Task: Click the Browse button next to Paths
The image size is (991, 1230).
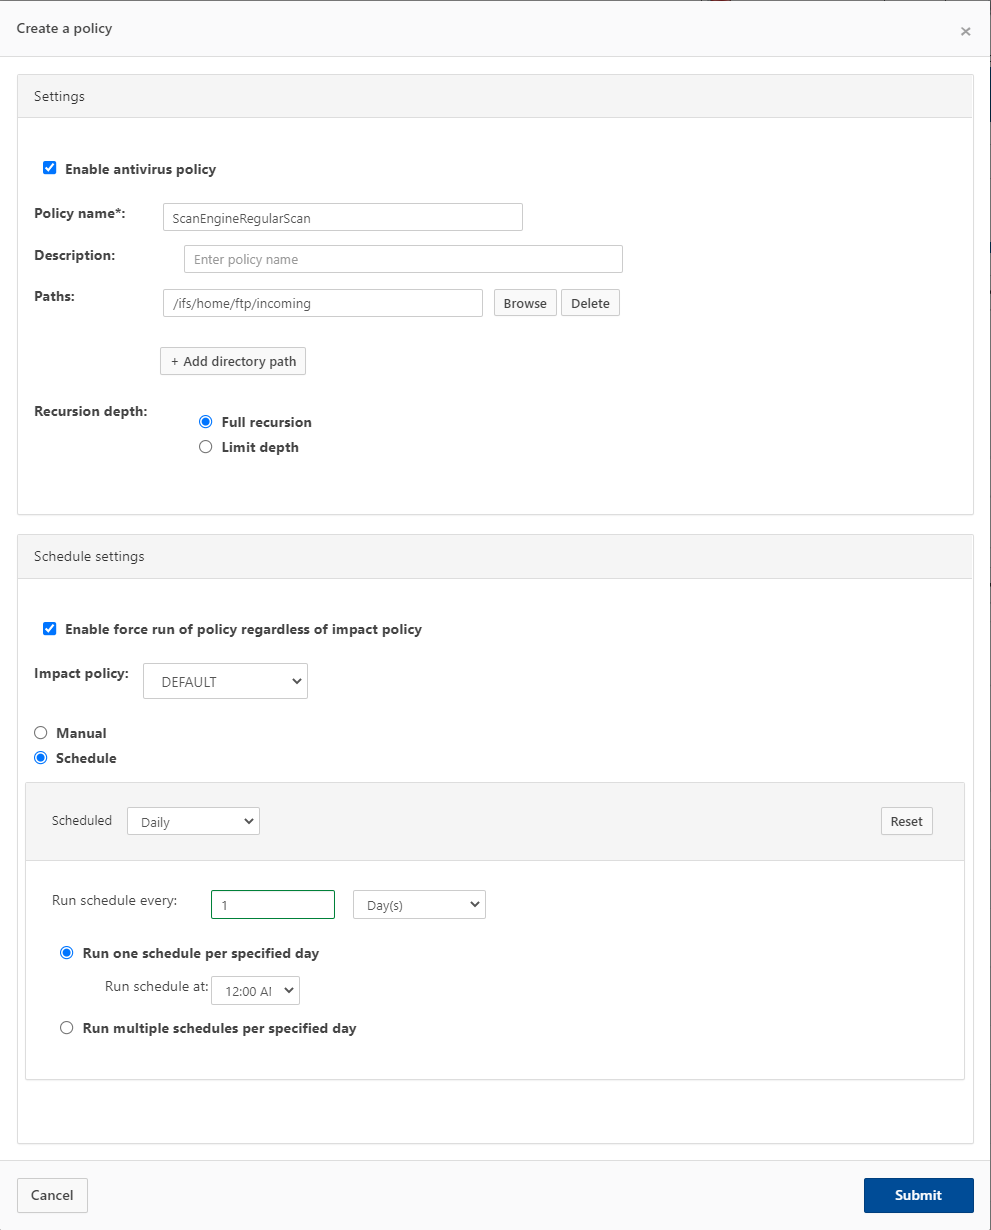Action: click(x=524, y=302)
